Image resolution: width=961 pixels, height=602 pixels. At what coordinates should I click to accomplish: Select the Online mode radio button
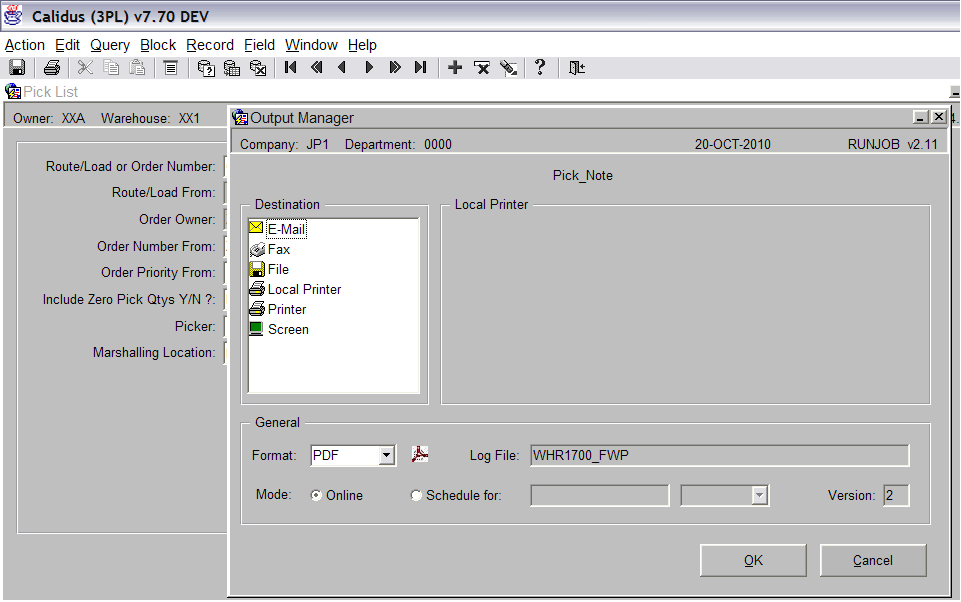click(x=316, y=495)
